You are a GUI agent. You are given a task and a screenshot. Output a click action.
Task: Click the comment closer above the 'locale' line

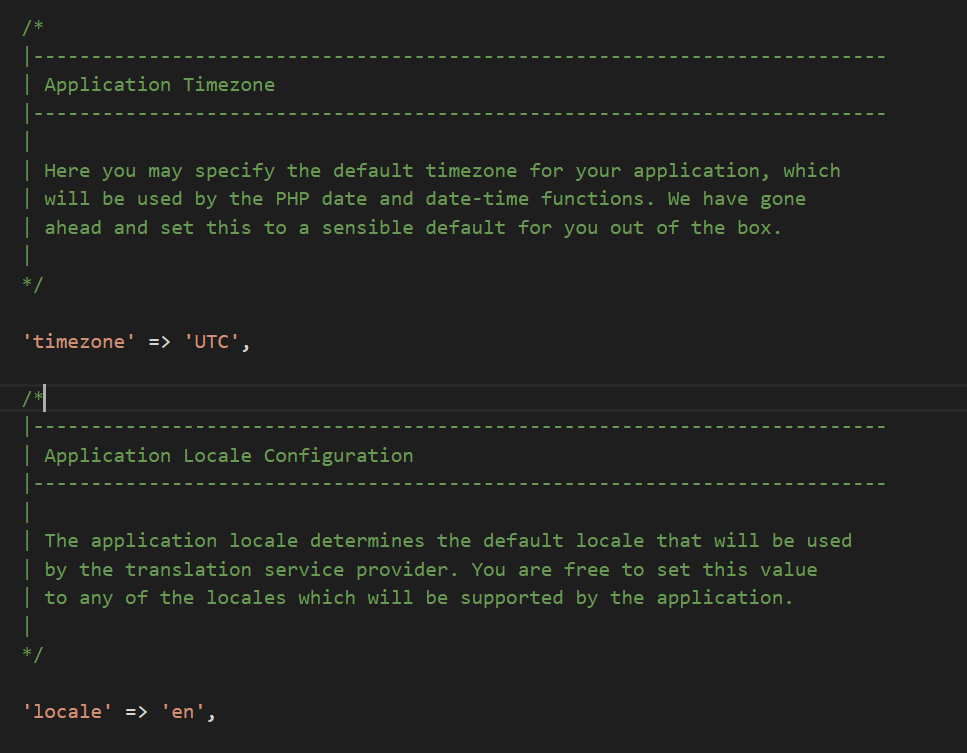pyautogui.click(x=32, y=655)
